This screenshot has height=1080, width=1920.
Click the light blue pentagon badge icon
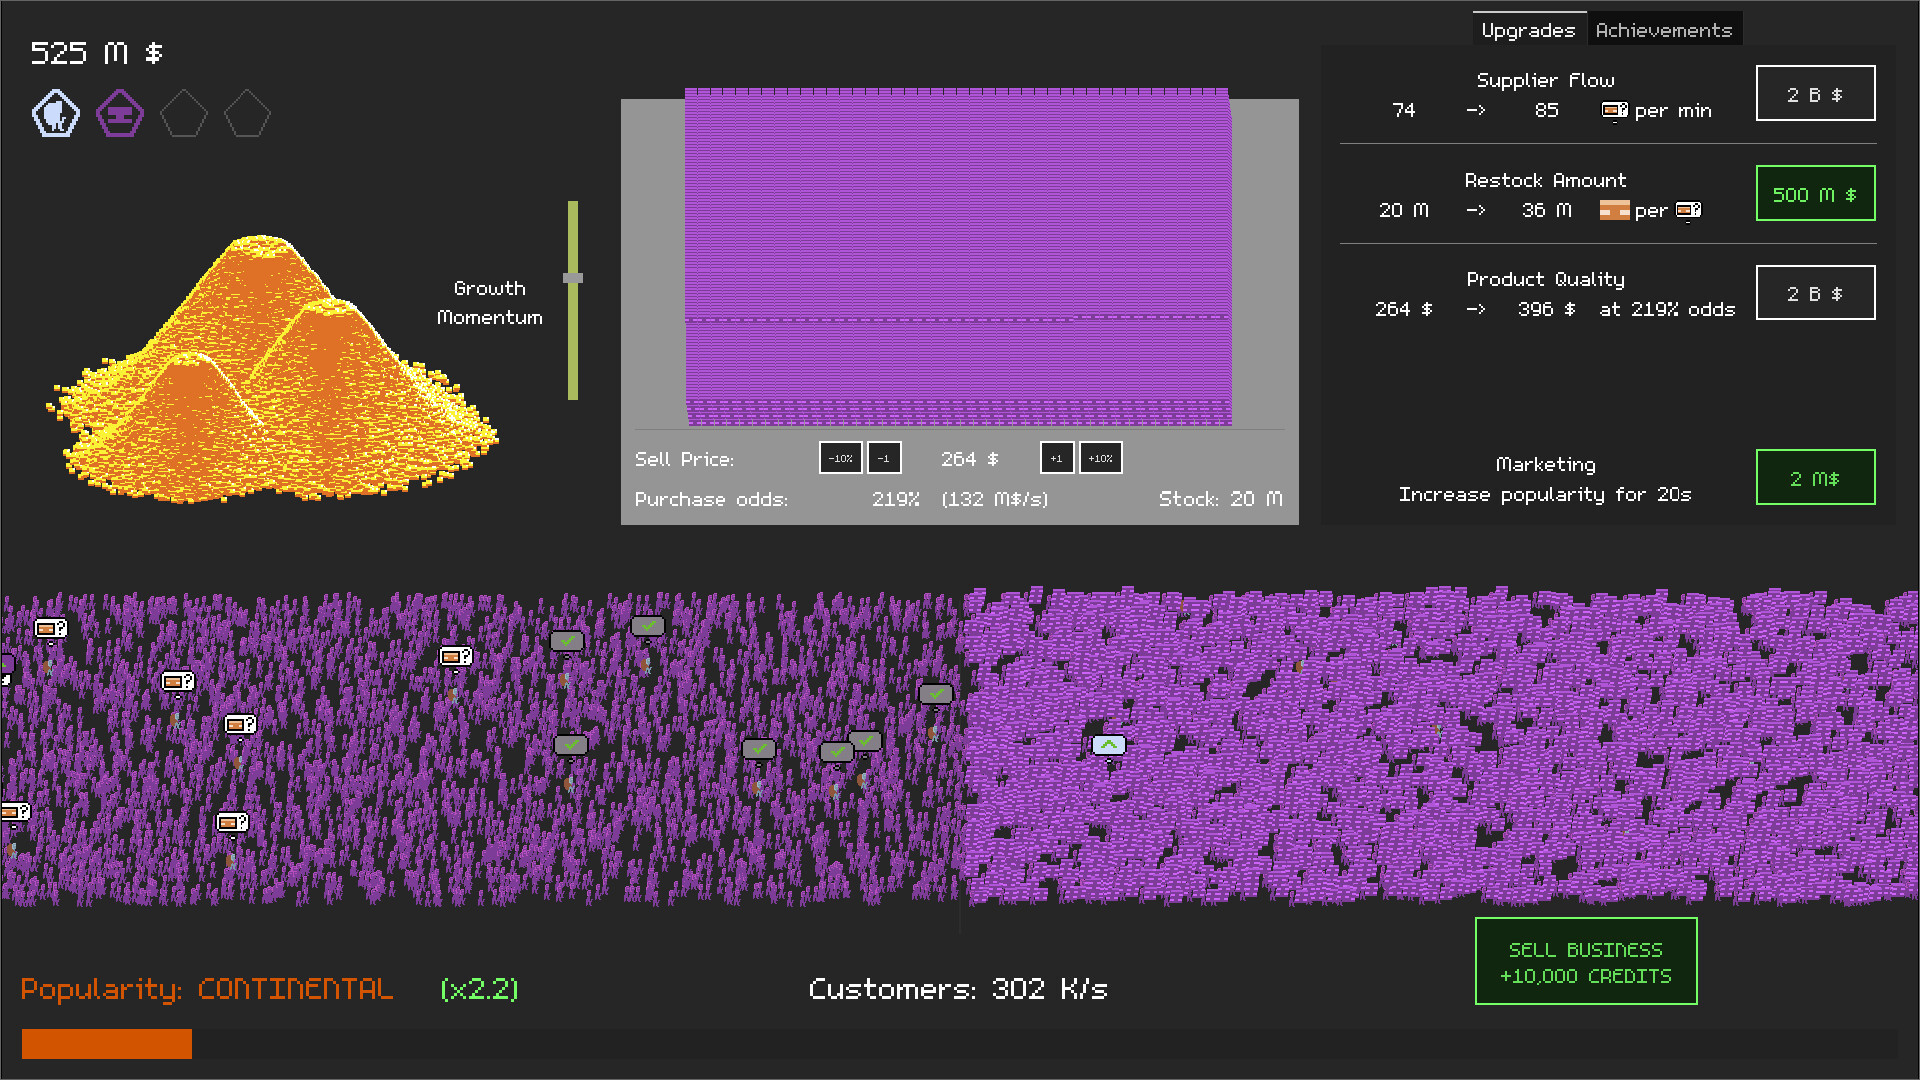tap(56, 114)
